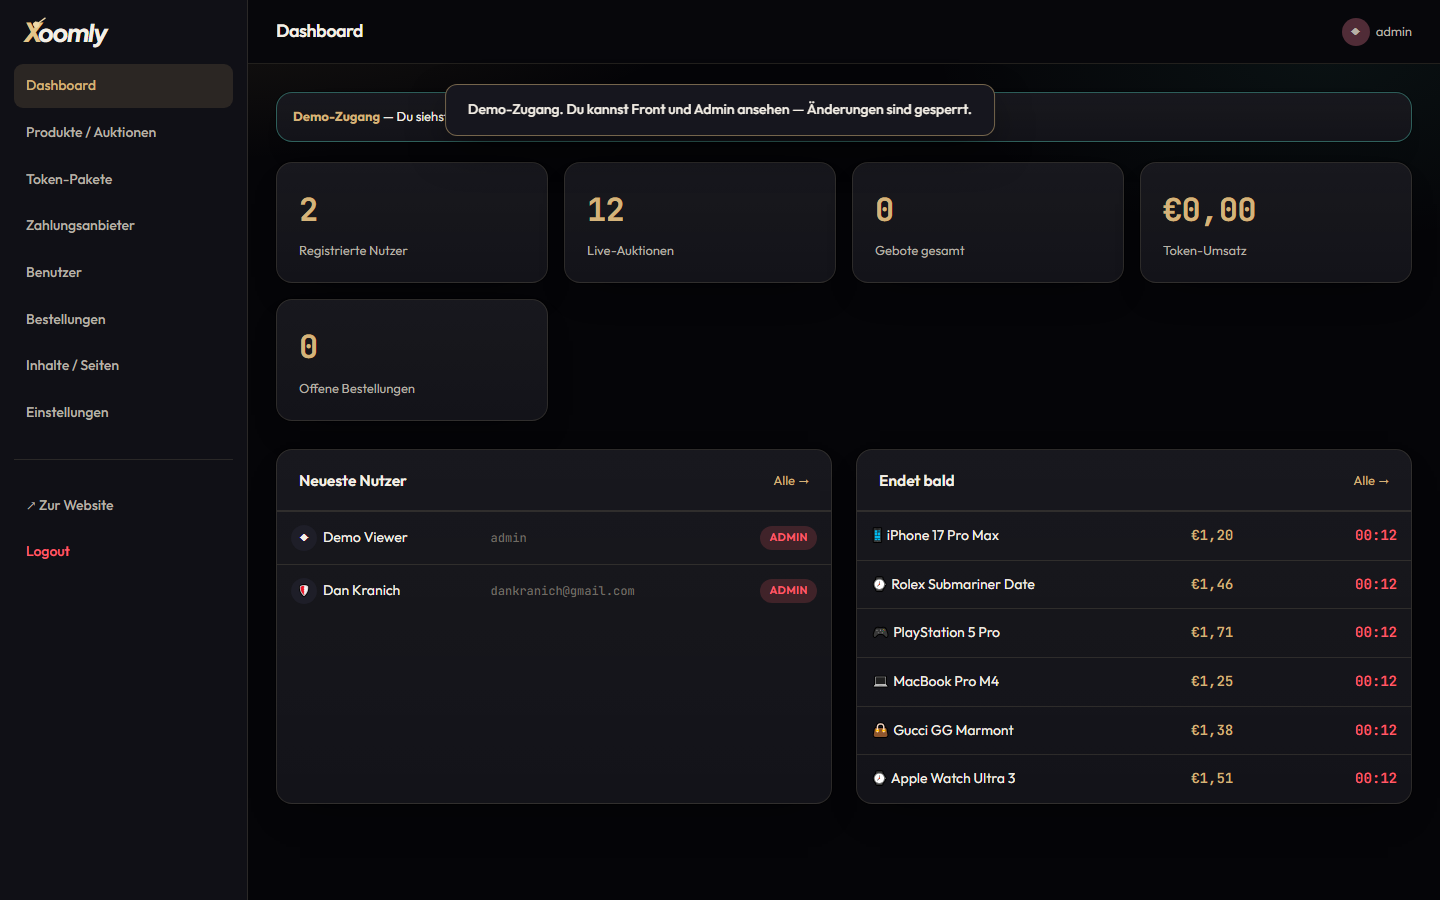The image size is (1440, 900).
Task: Click the ADMIN badge for Demo Viewer
Action: (788, 538)
